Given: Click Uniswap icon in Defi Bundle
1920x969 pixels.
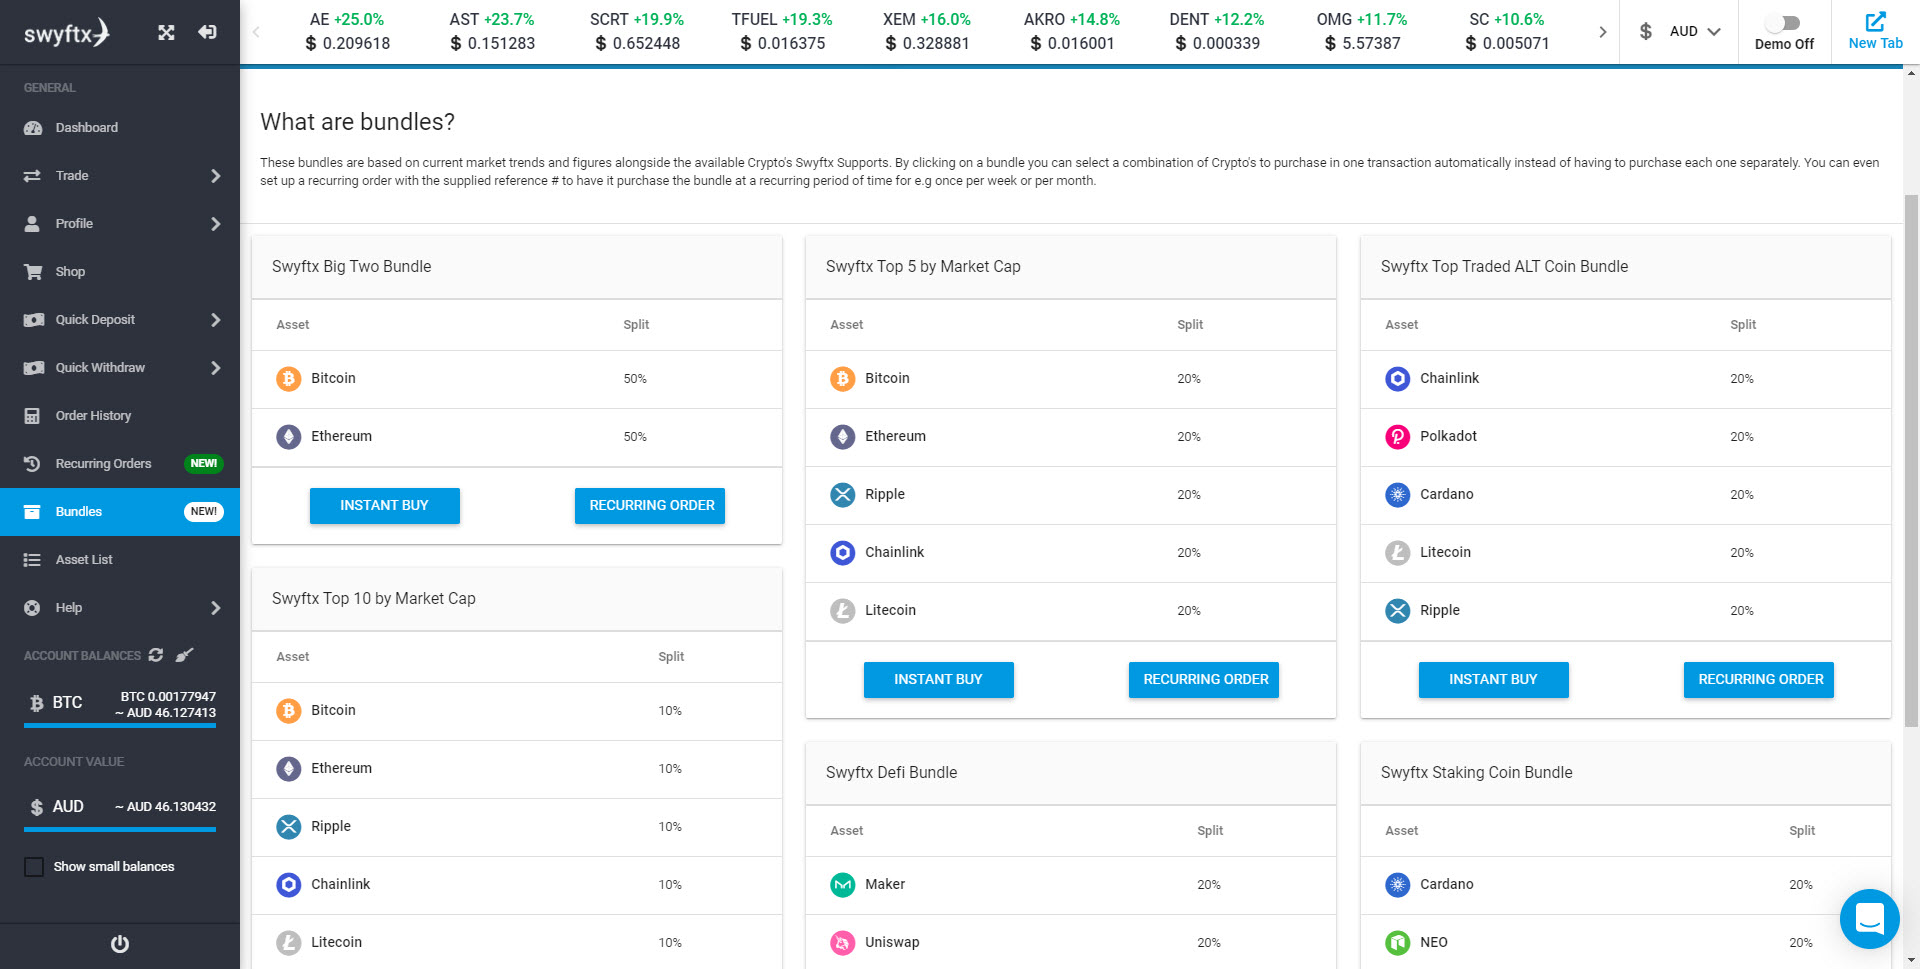Looking at the screenshot, I should [843, 943].
